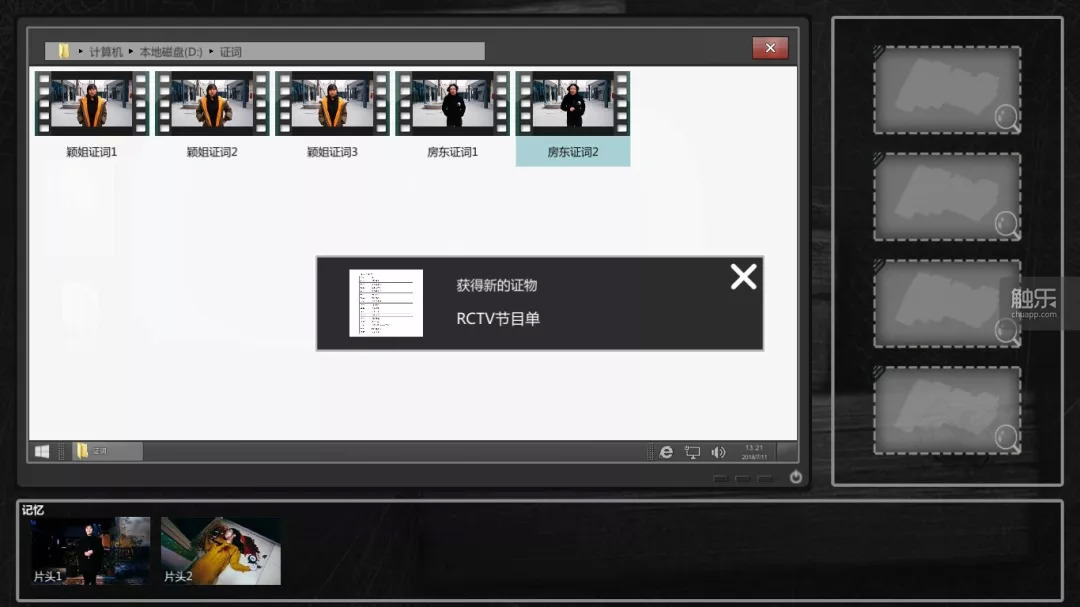Select the highlighted 房东证词2 video file
Image resolution: width=1080 pixels, height=607 pixels.
click(573, 118)
